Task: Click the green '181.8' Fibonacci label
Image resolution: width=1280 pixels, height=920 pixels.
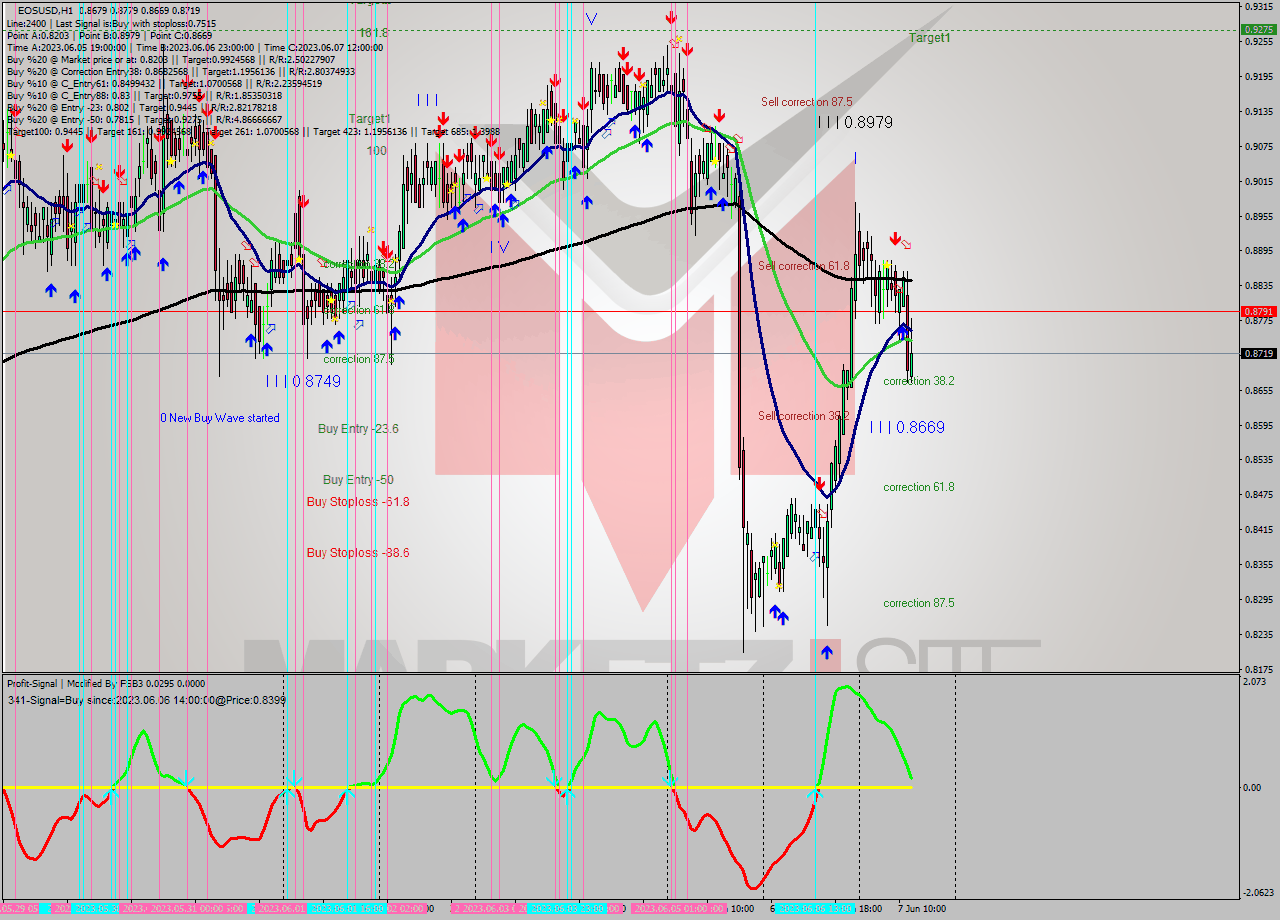Action: (x=373, y=33)
